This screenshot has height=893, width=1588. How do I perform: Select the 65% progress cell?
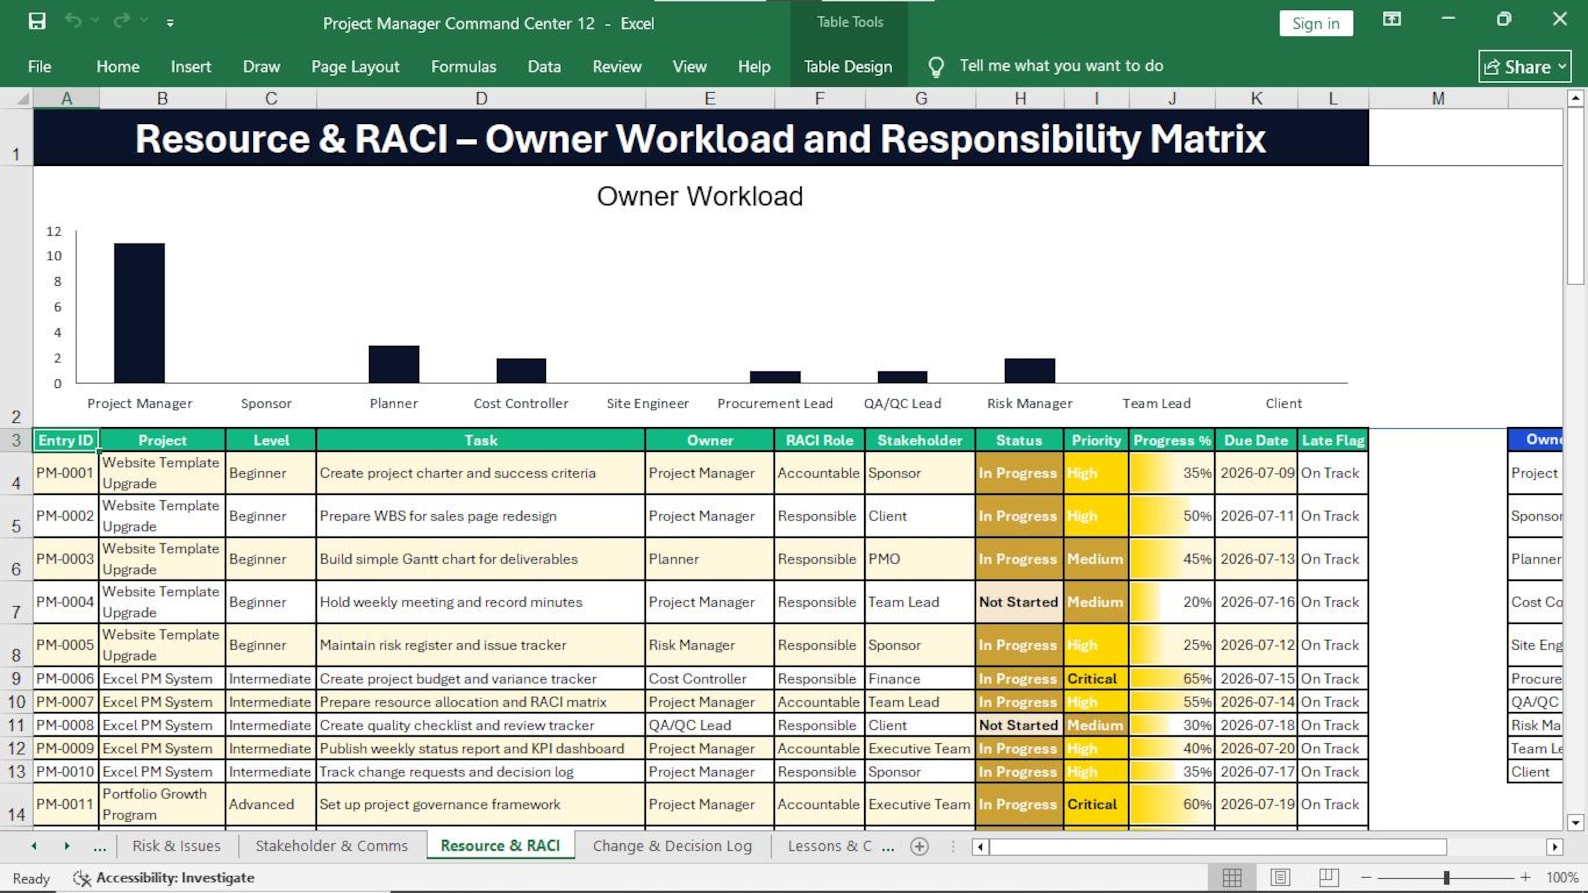[x=1172, y=678]
